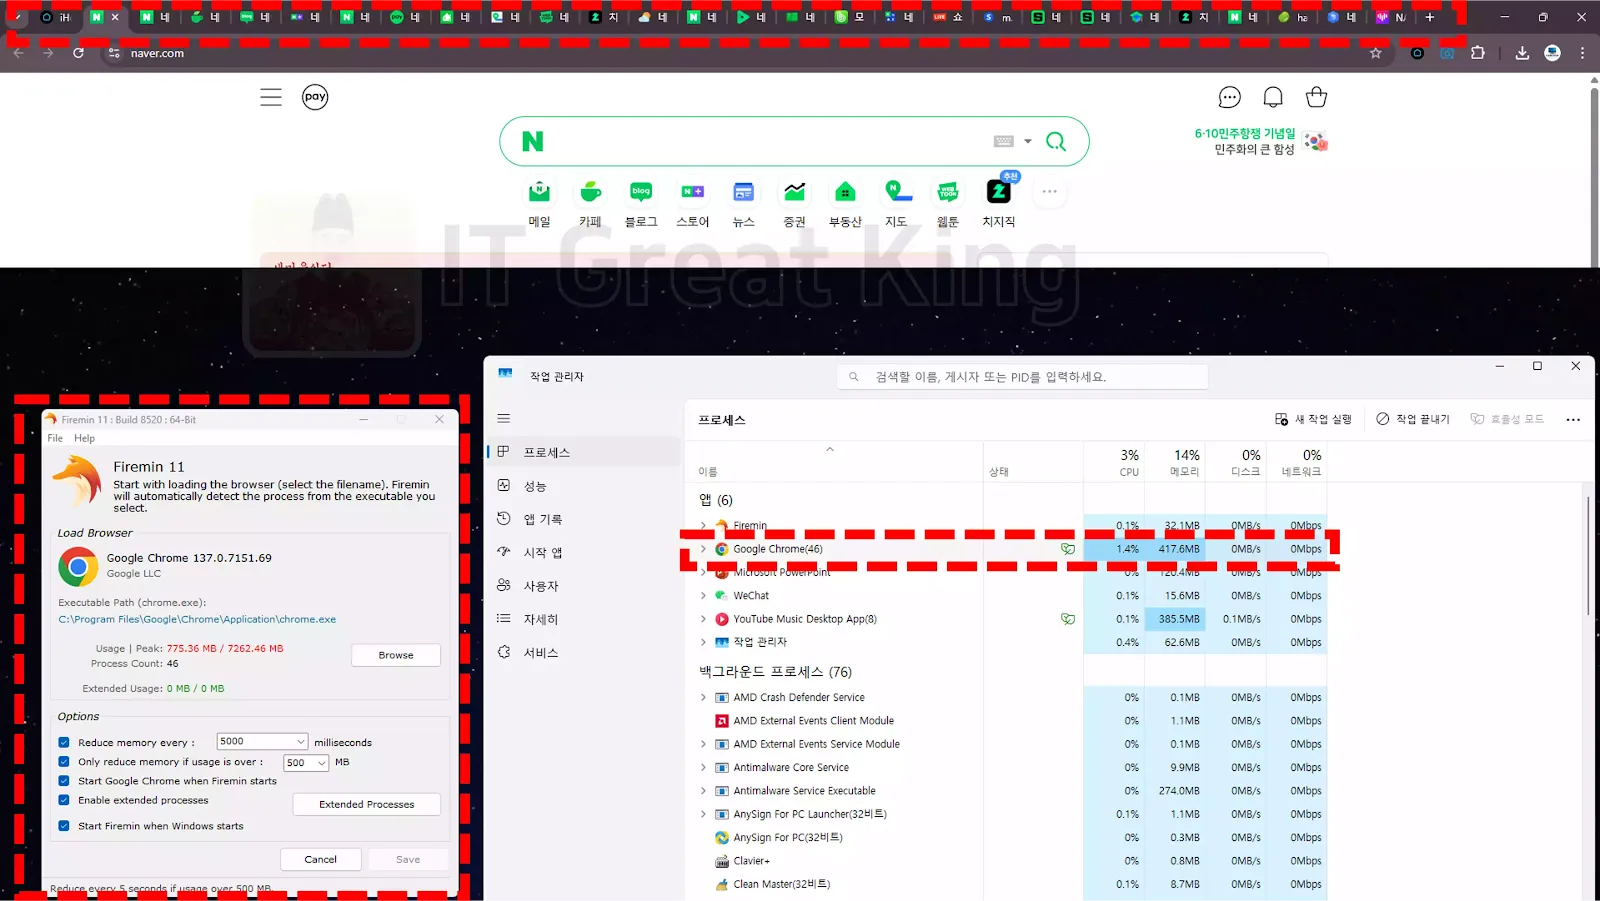The height and width of the screenshot is (901, 1600).
Task: Open the 5000 milliseconds dropdown
Action: [x=262, y=741]
